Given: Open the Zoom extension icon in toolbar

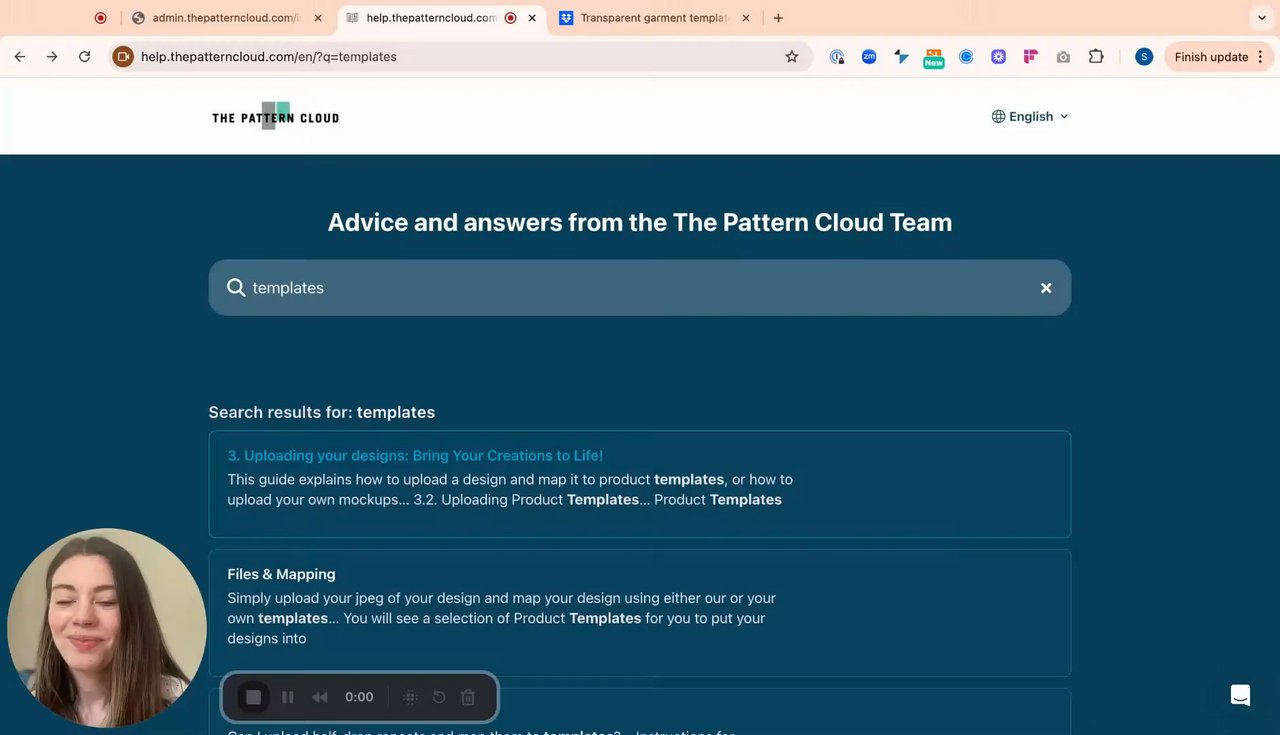Looking at the screenshot, I should pyautogui.click(x=869, y=57).
